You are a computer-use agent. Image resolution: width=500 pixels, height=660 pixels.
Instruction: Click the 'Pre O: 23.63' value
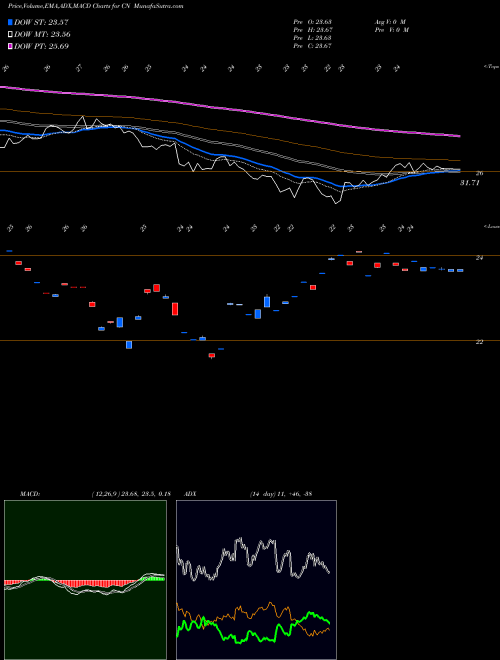point(315,22)
